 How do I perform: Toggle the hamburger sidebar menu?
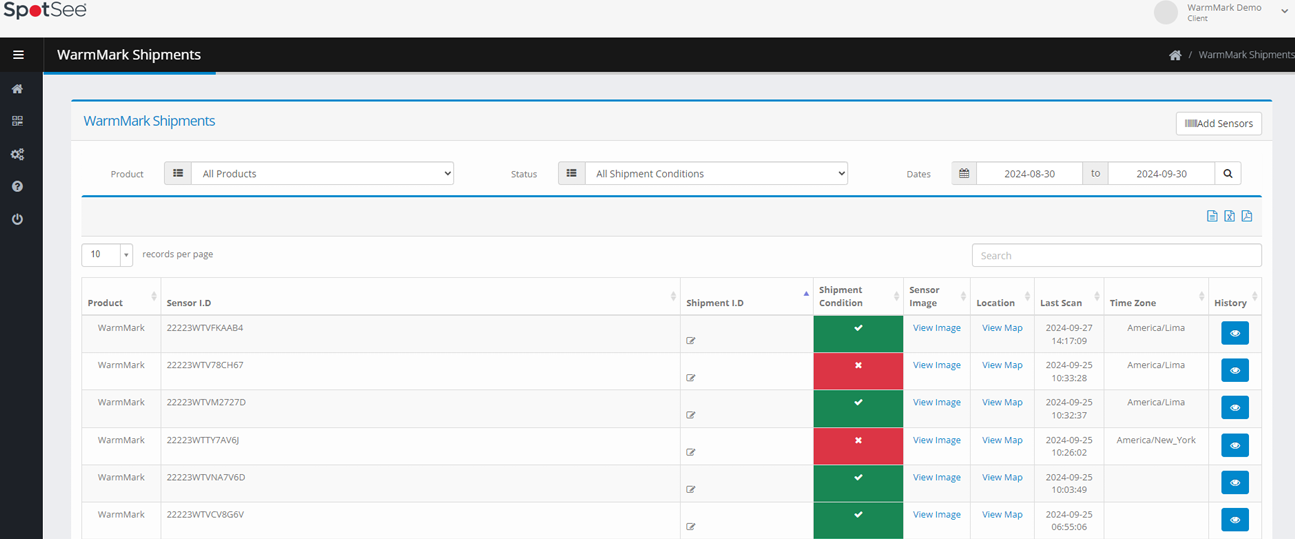tap(18, 55)
